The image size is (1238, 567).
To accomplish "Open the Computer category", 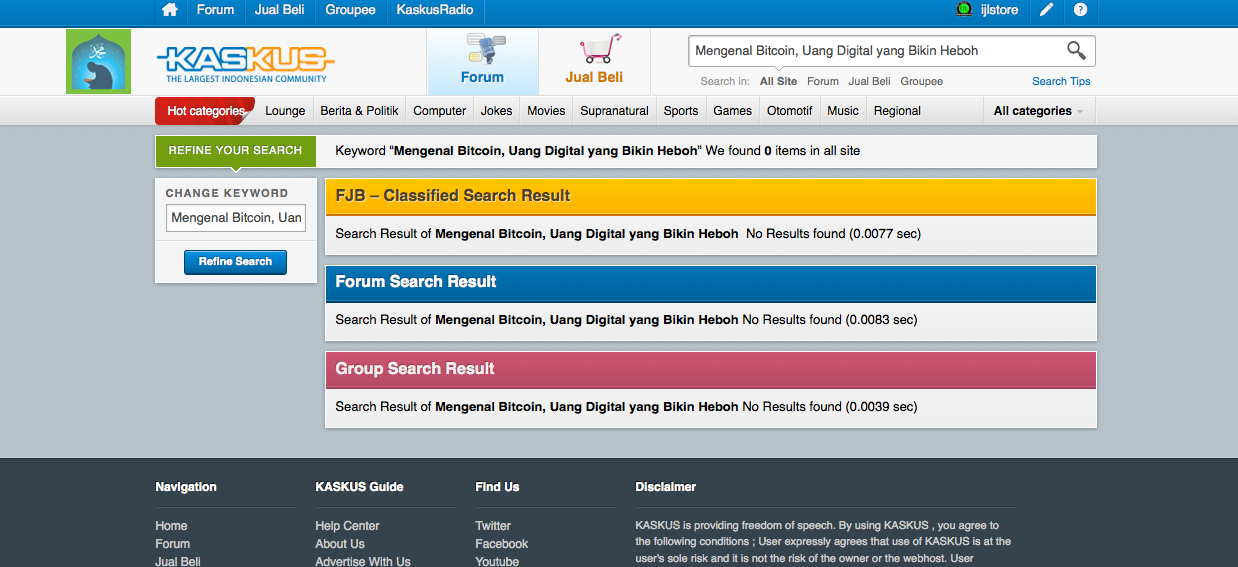I will [440, 111].
